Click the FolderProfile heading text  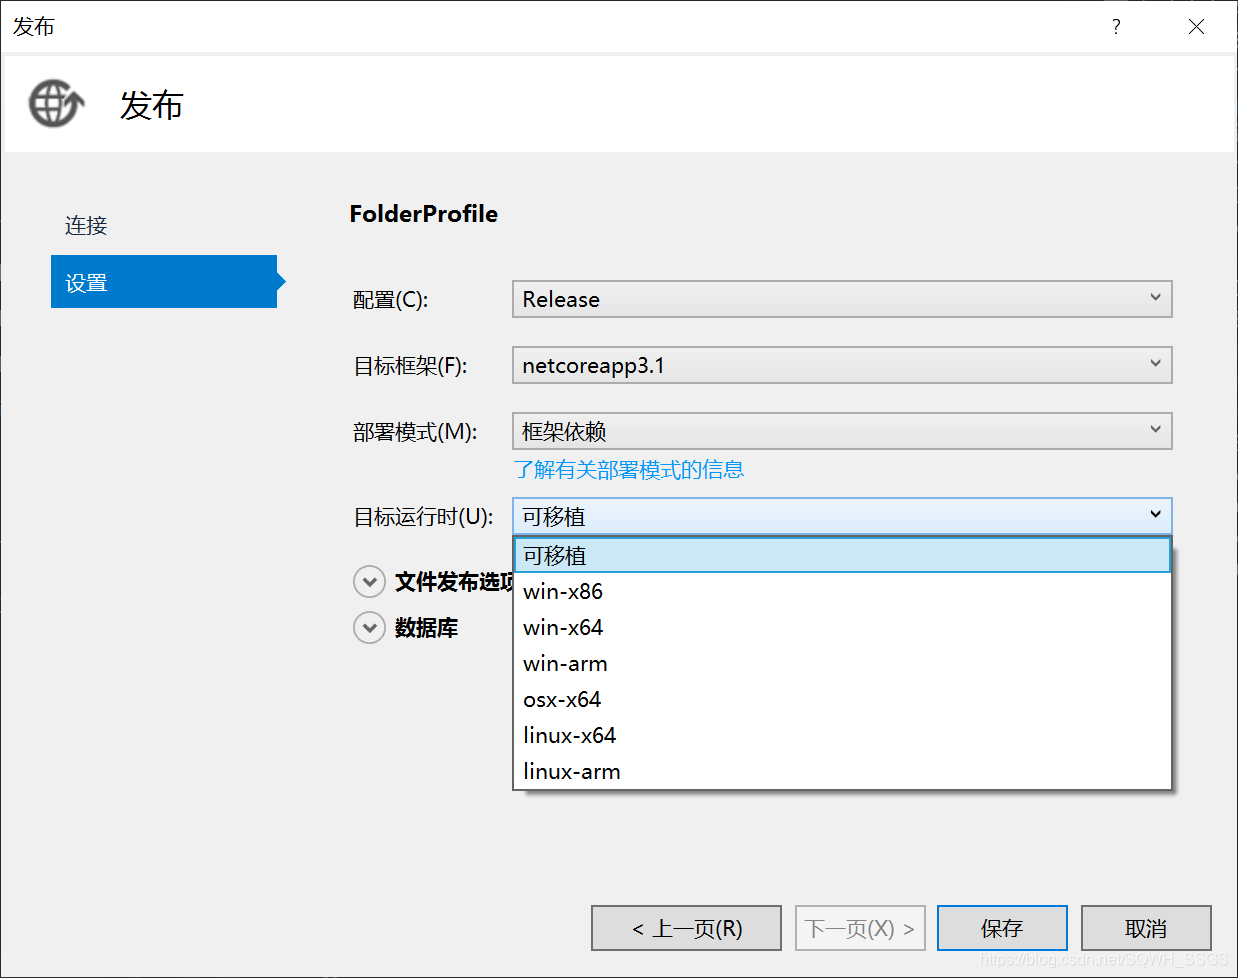[x=424, y=214]
